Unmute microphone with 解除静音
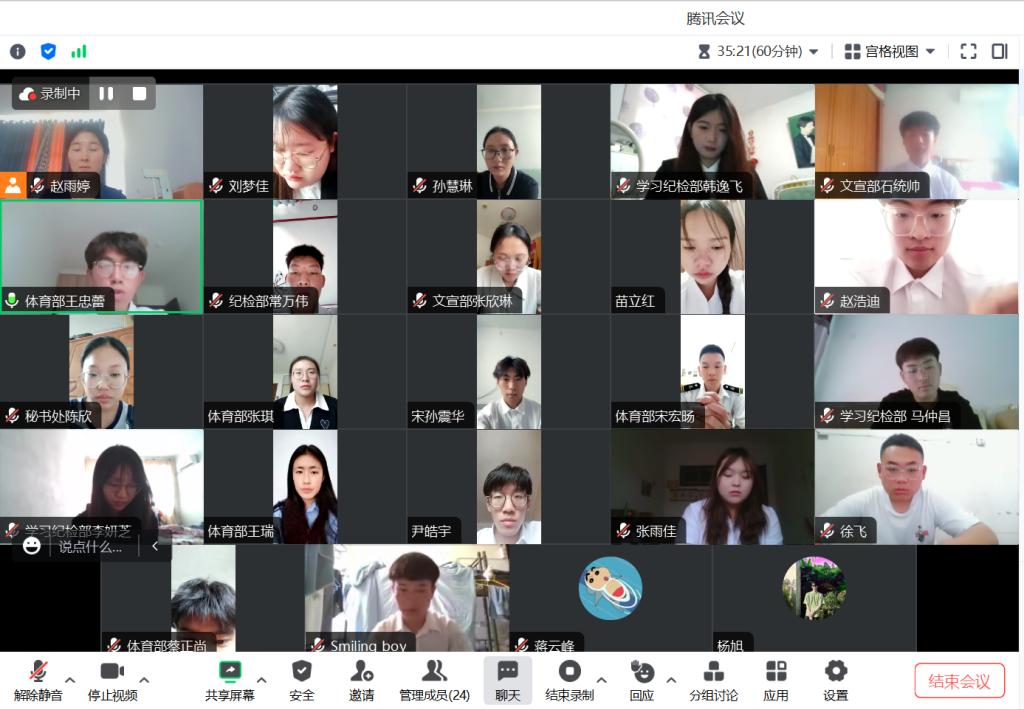1024x710 pixels. (38, 680)
